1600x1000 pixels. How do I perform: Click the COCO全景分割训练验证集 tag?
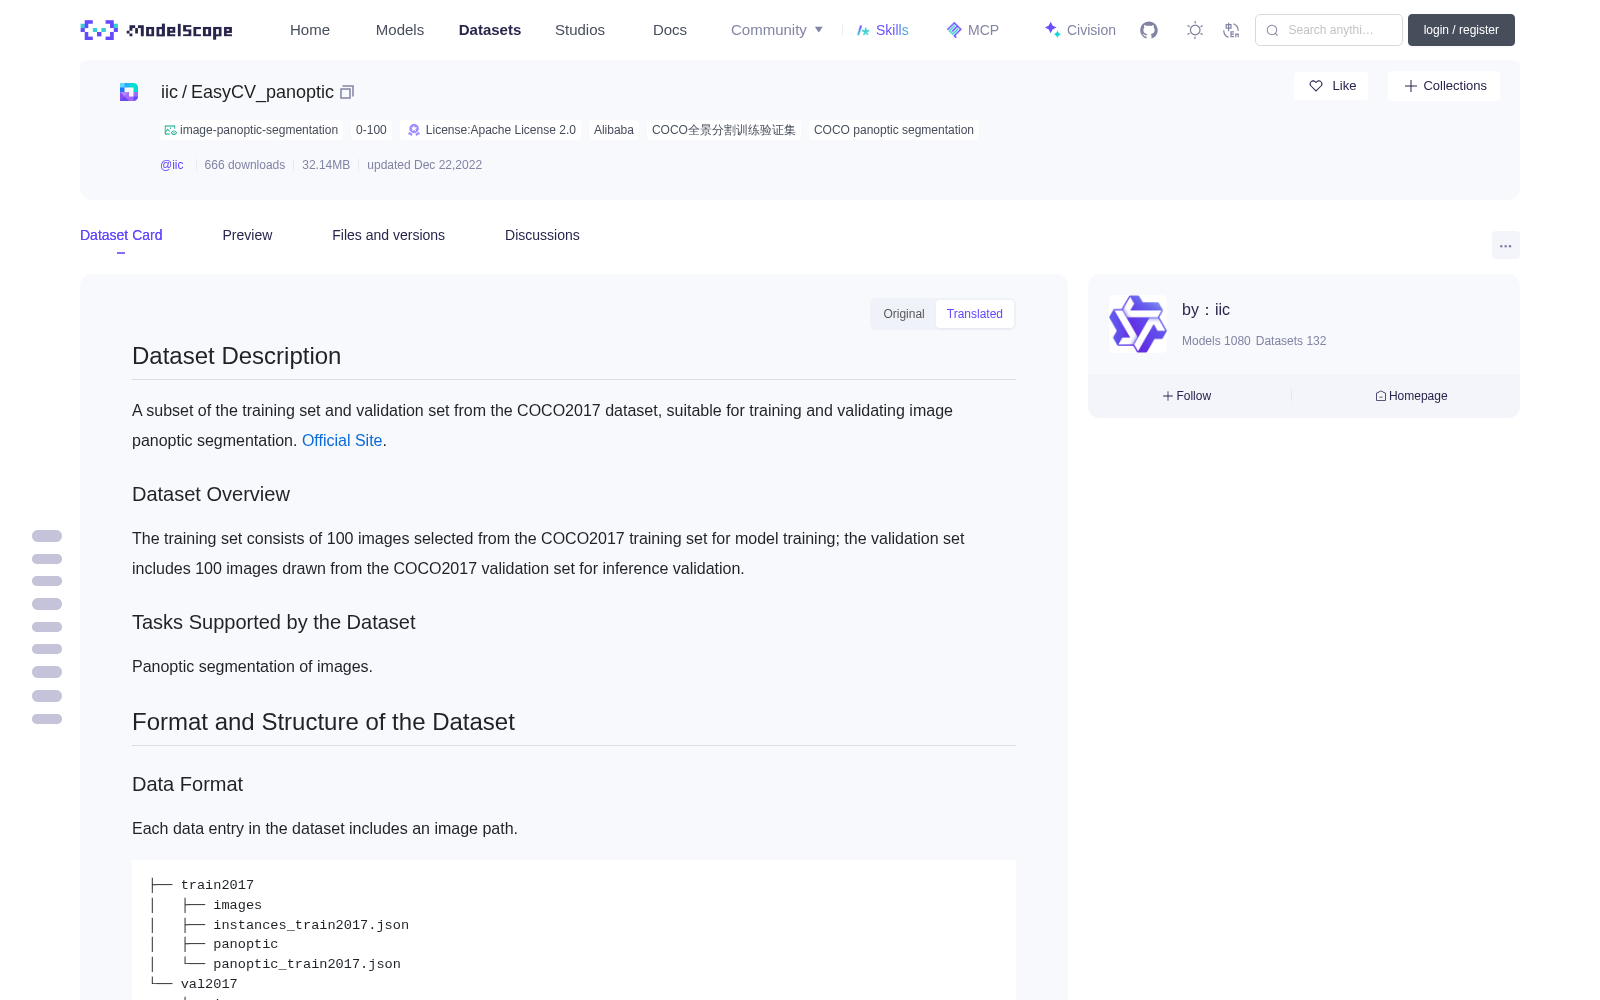click(724, 130)
